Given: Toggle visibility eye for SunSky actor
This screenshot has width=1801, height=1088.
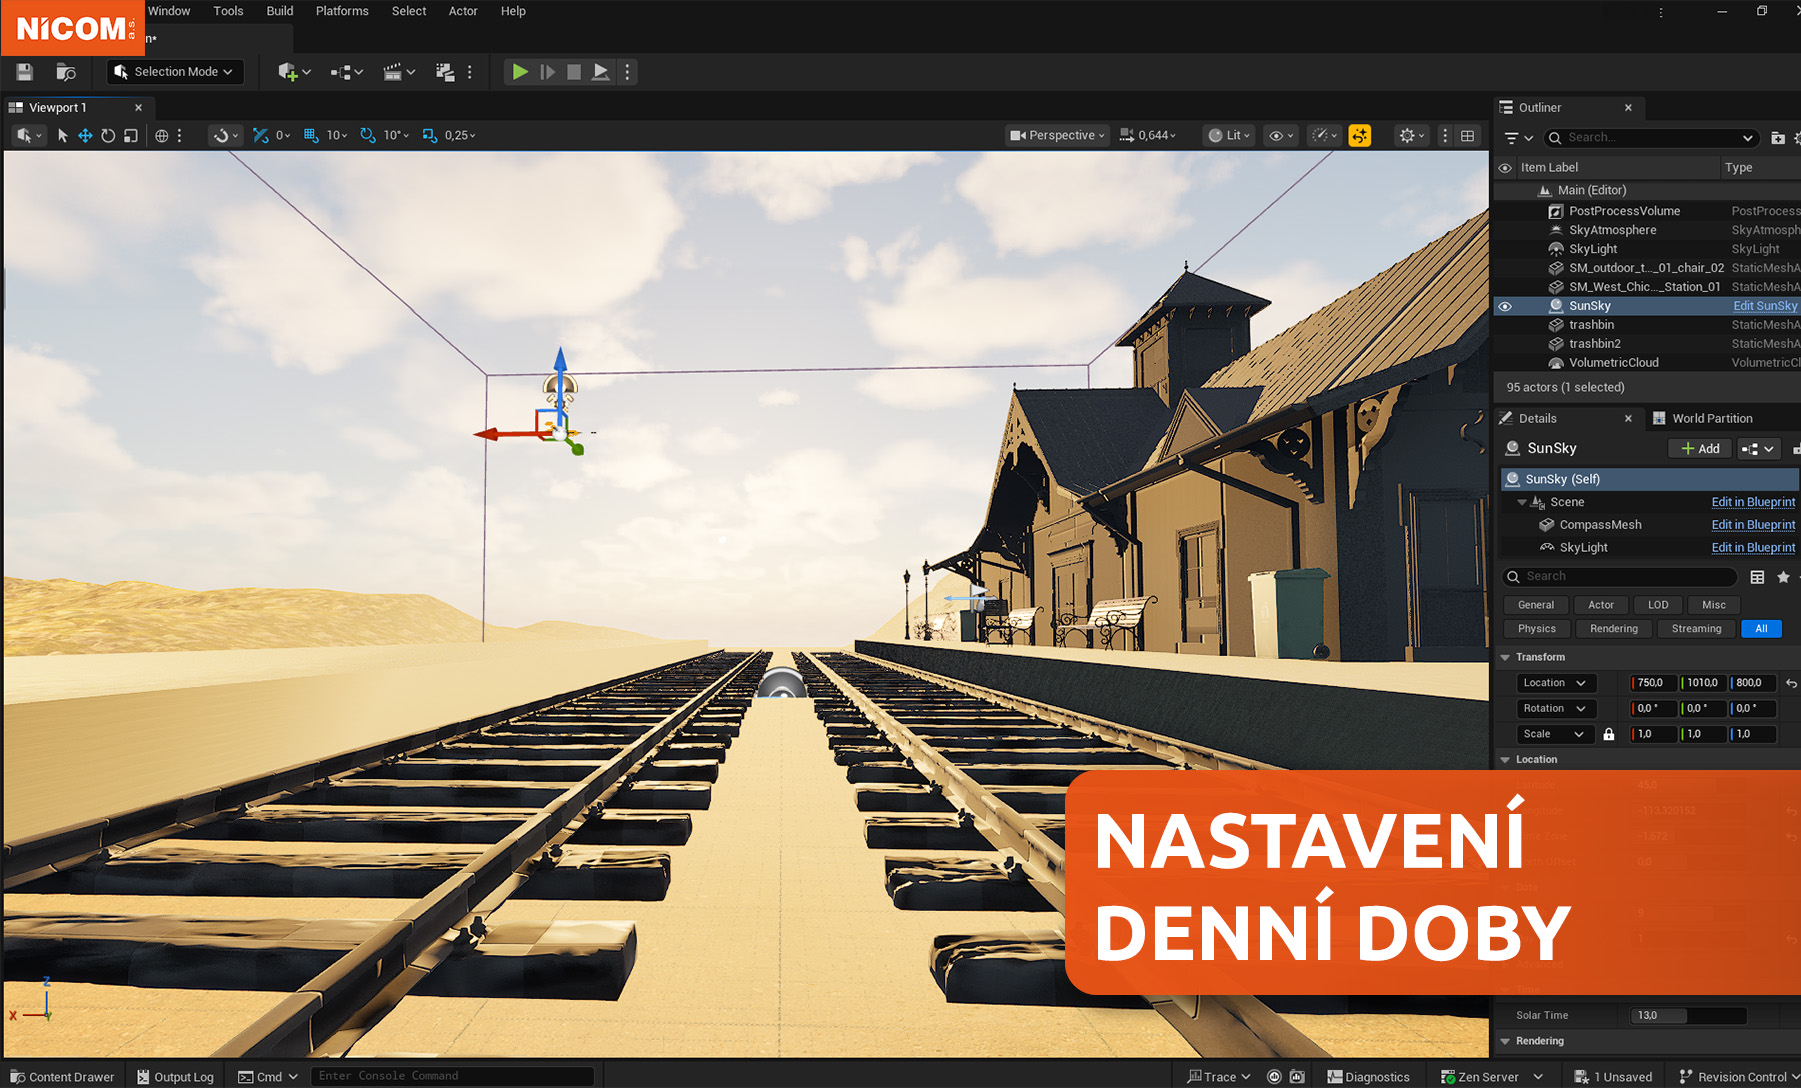Looking at the screenshot, I should (x=1505, y=306).
